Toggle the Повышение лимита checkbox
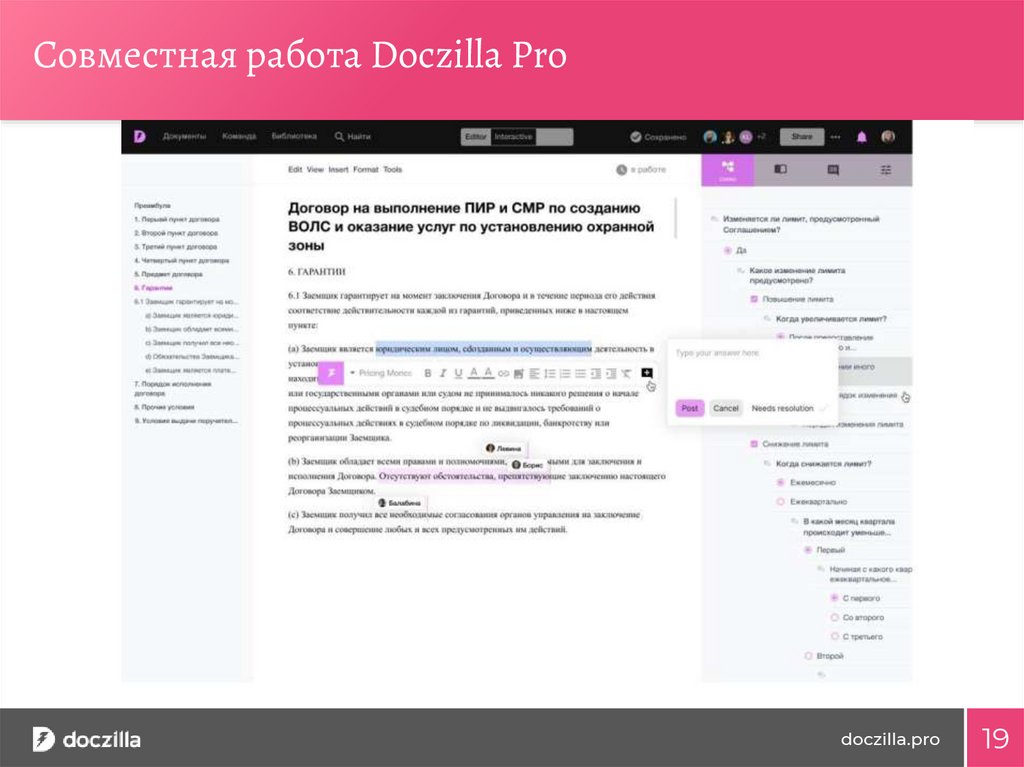This screenshot has height=767, width=1024. pos(754,299)
